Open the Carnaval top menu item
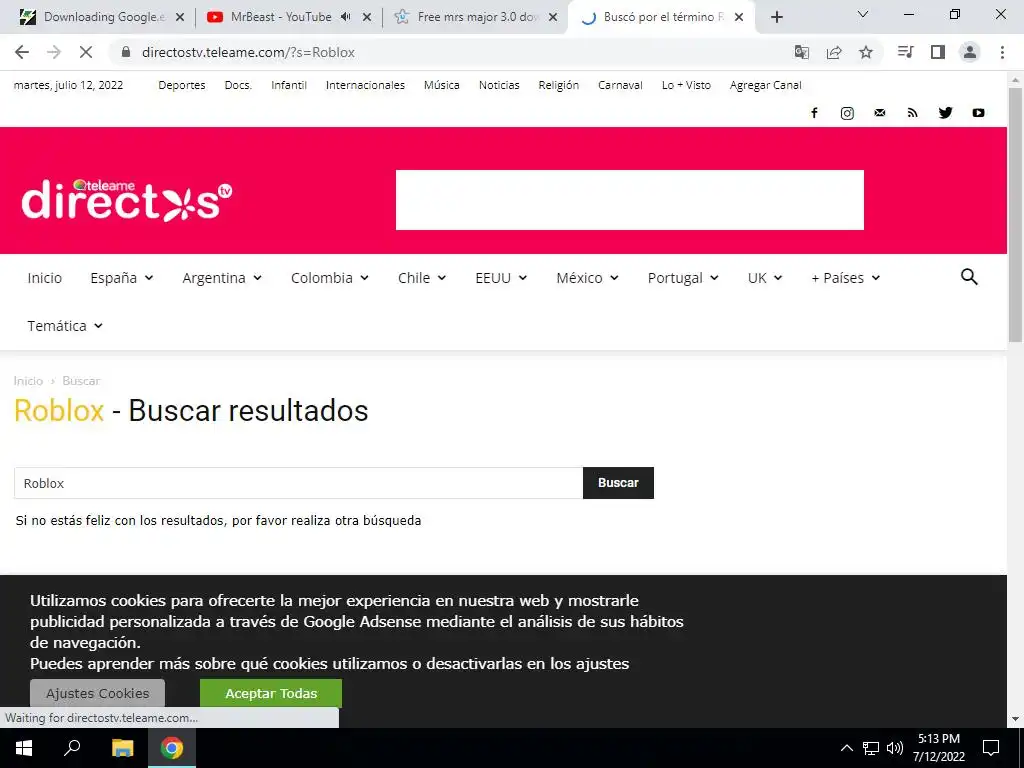1024x768 pixels. (620, 85)
